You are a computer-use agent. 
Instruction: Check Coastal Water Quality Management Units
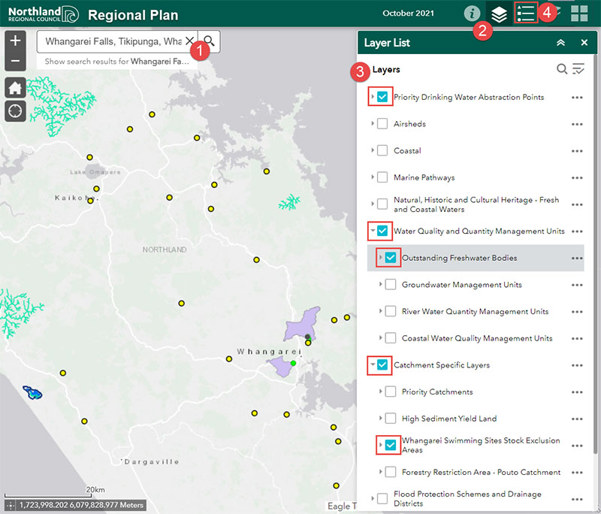coord(390,338)
